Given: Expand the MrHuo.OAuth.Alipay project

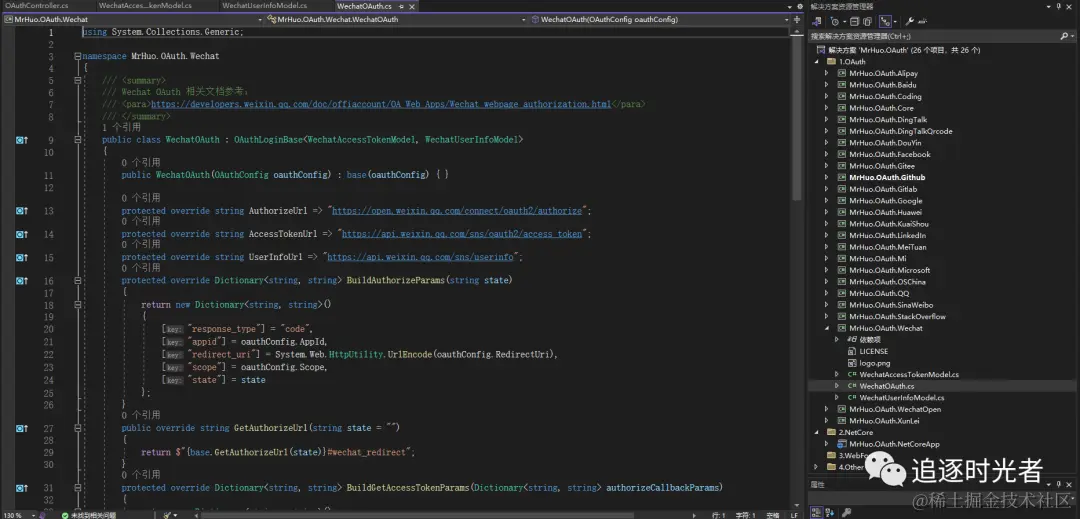Looking at the screenshot, I should [827, 73].
